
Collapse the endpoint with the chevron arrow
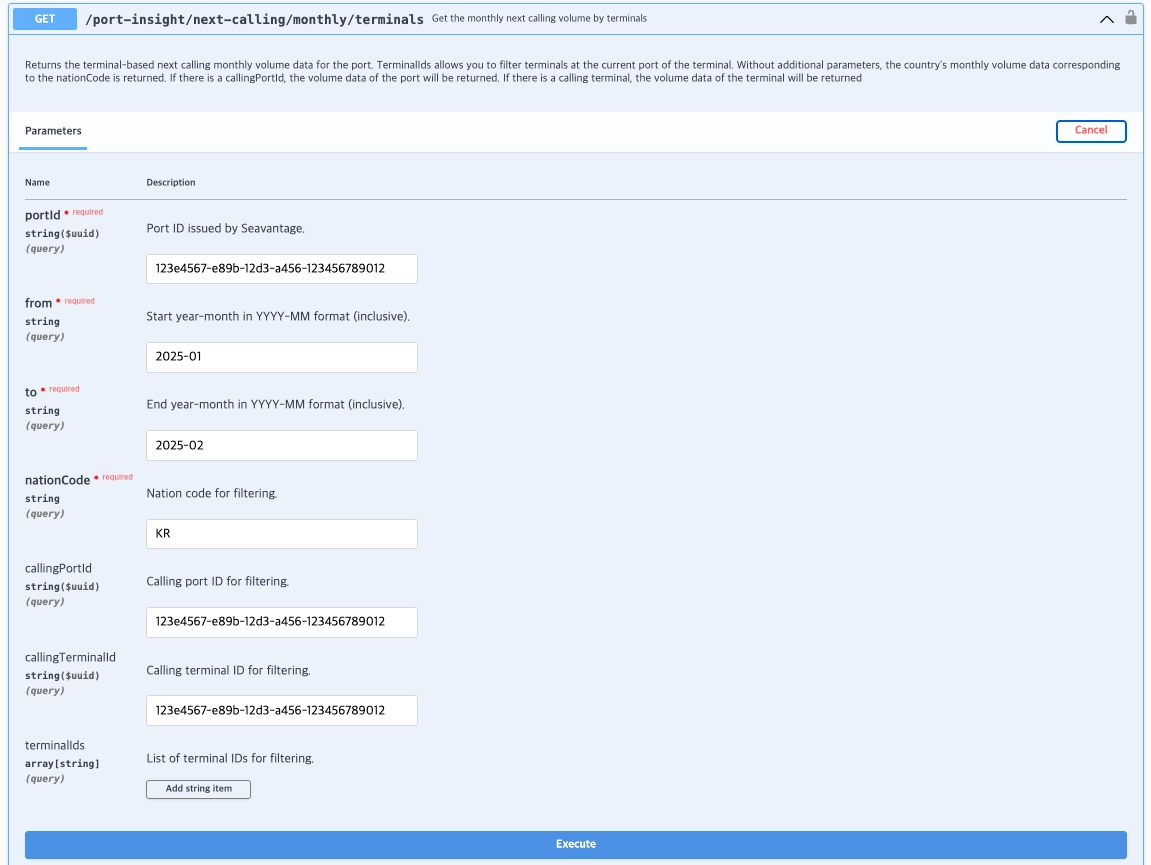pos(1106,19)
